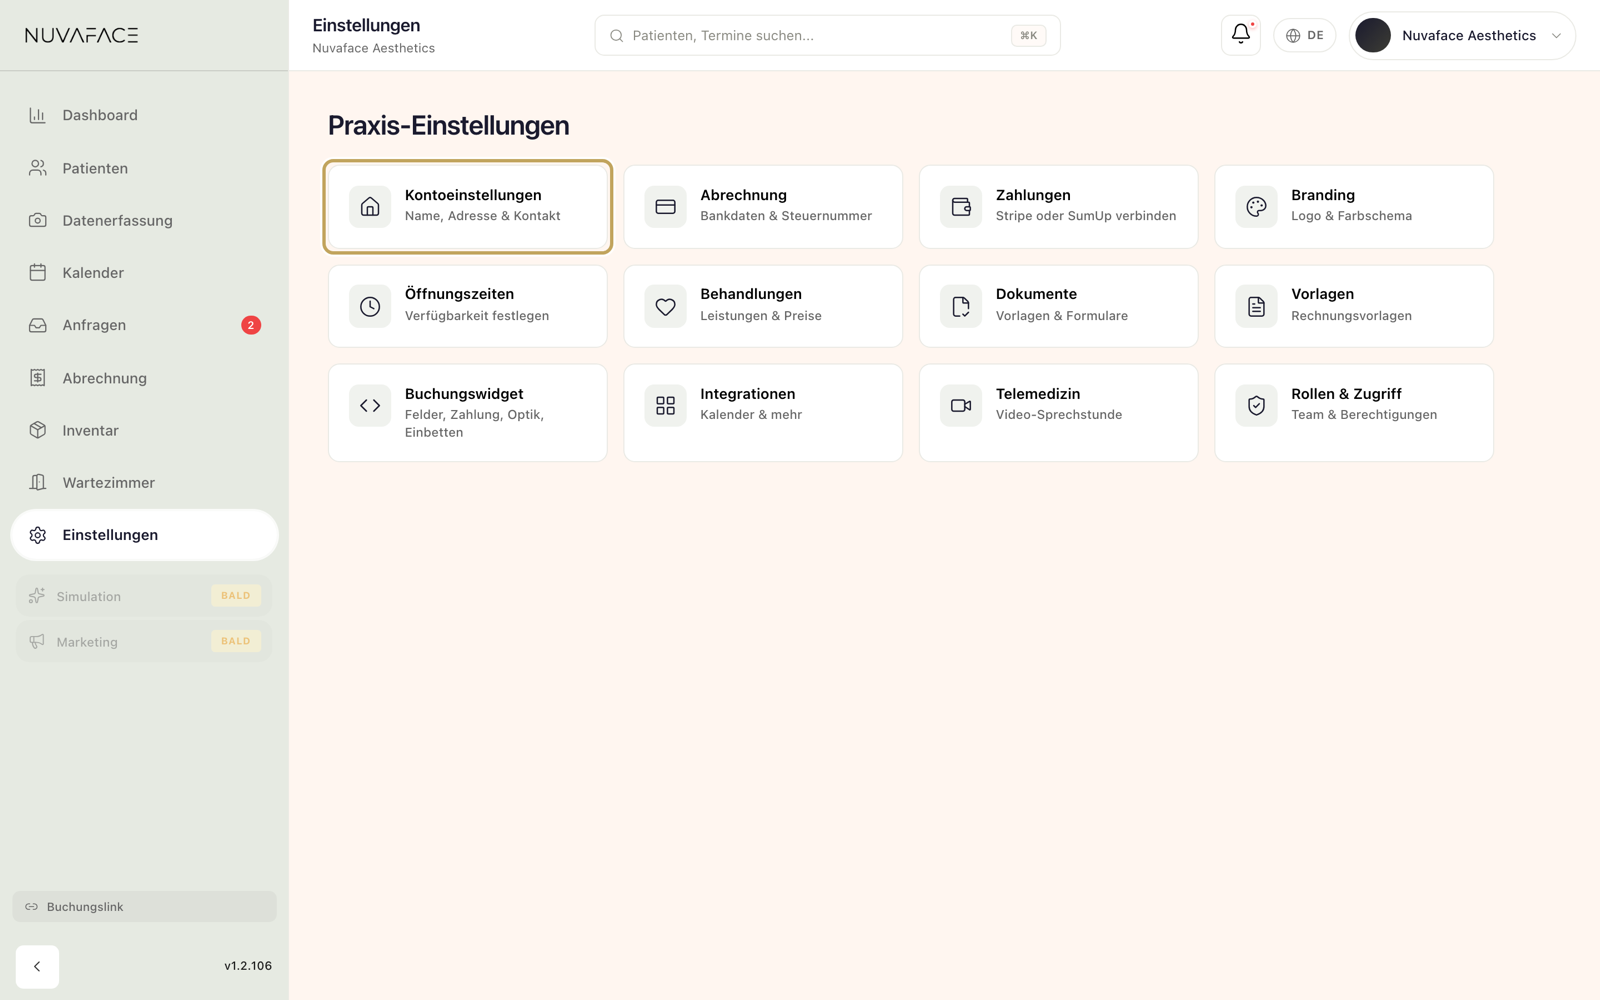Click the palette icon on Branding card
The image size is (1600, 1000).
(x=1256, y=207)
